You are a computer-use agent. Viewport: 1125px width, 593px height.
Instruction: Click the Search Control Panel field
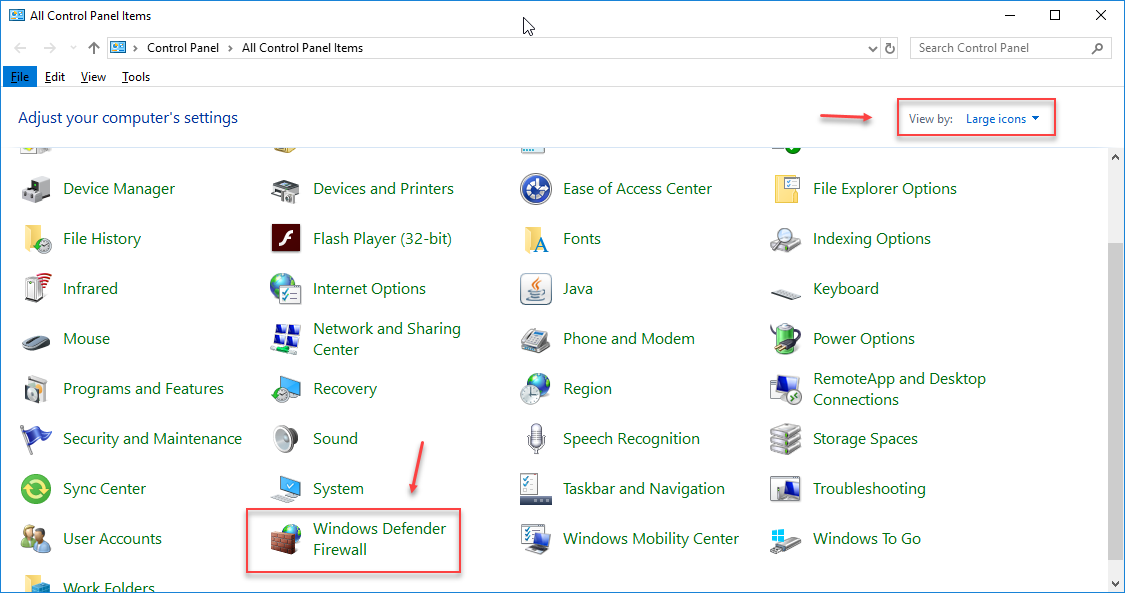(x=1000, y=48)
